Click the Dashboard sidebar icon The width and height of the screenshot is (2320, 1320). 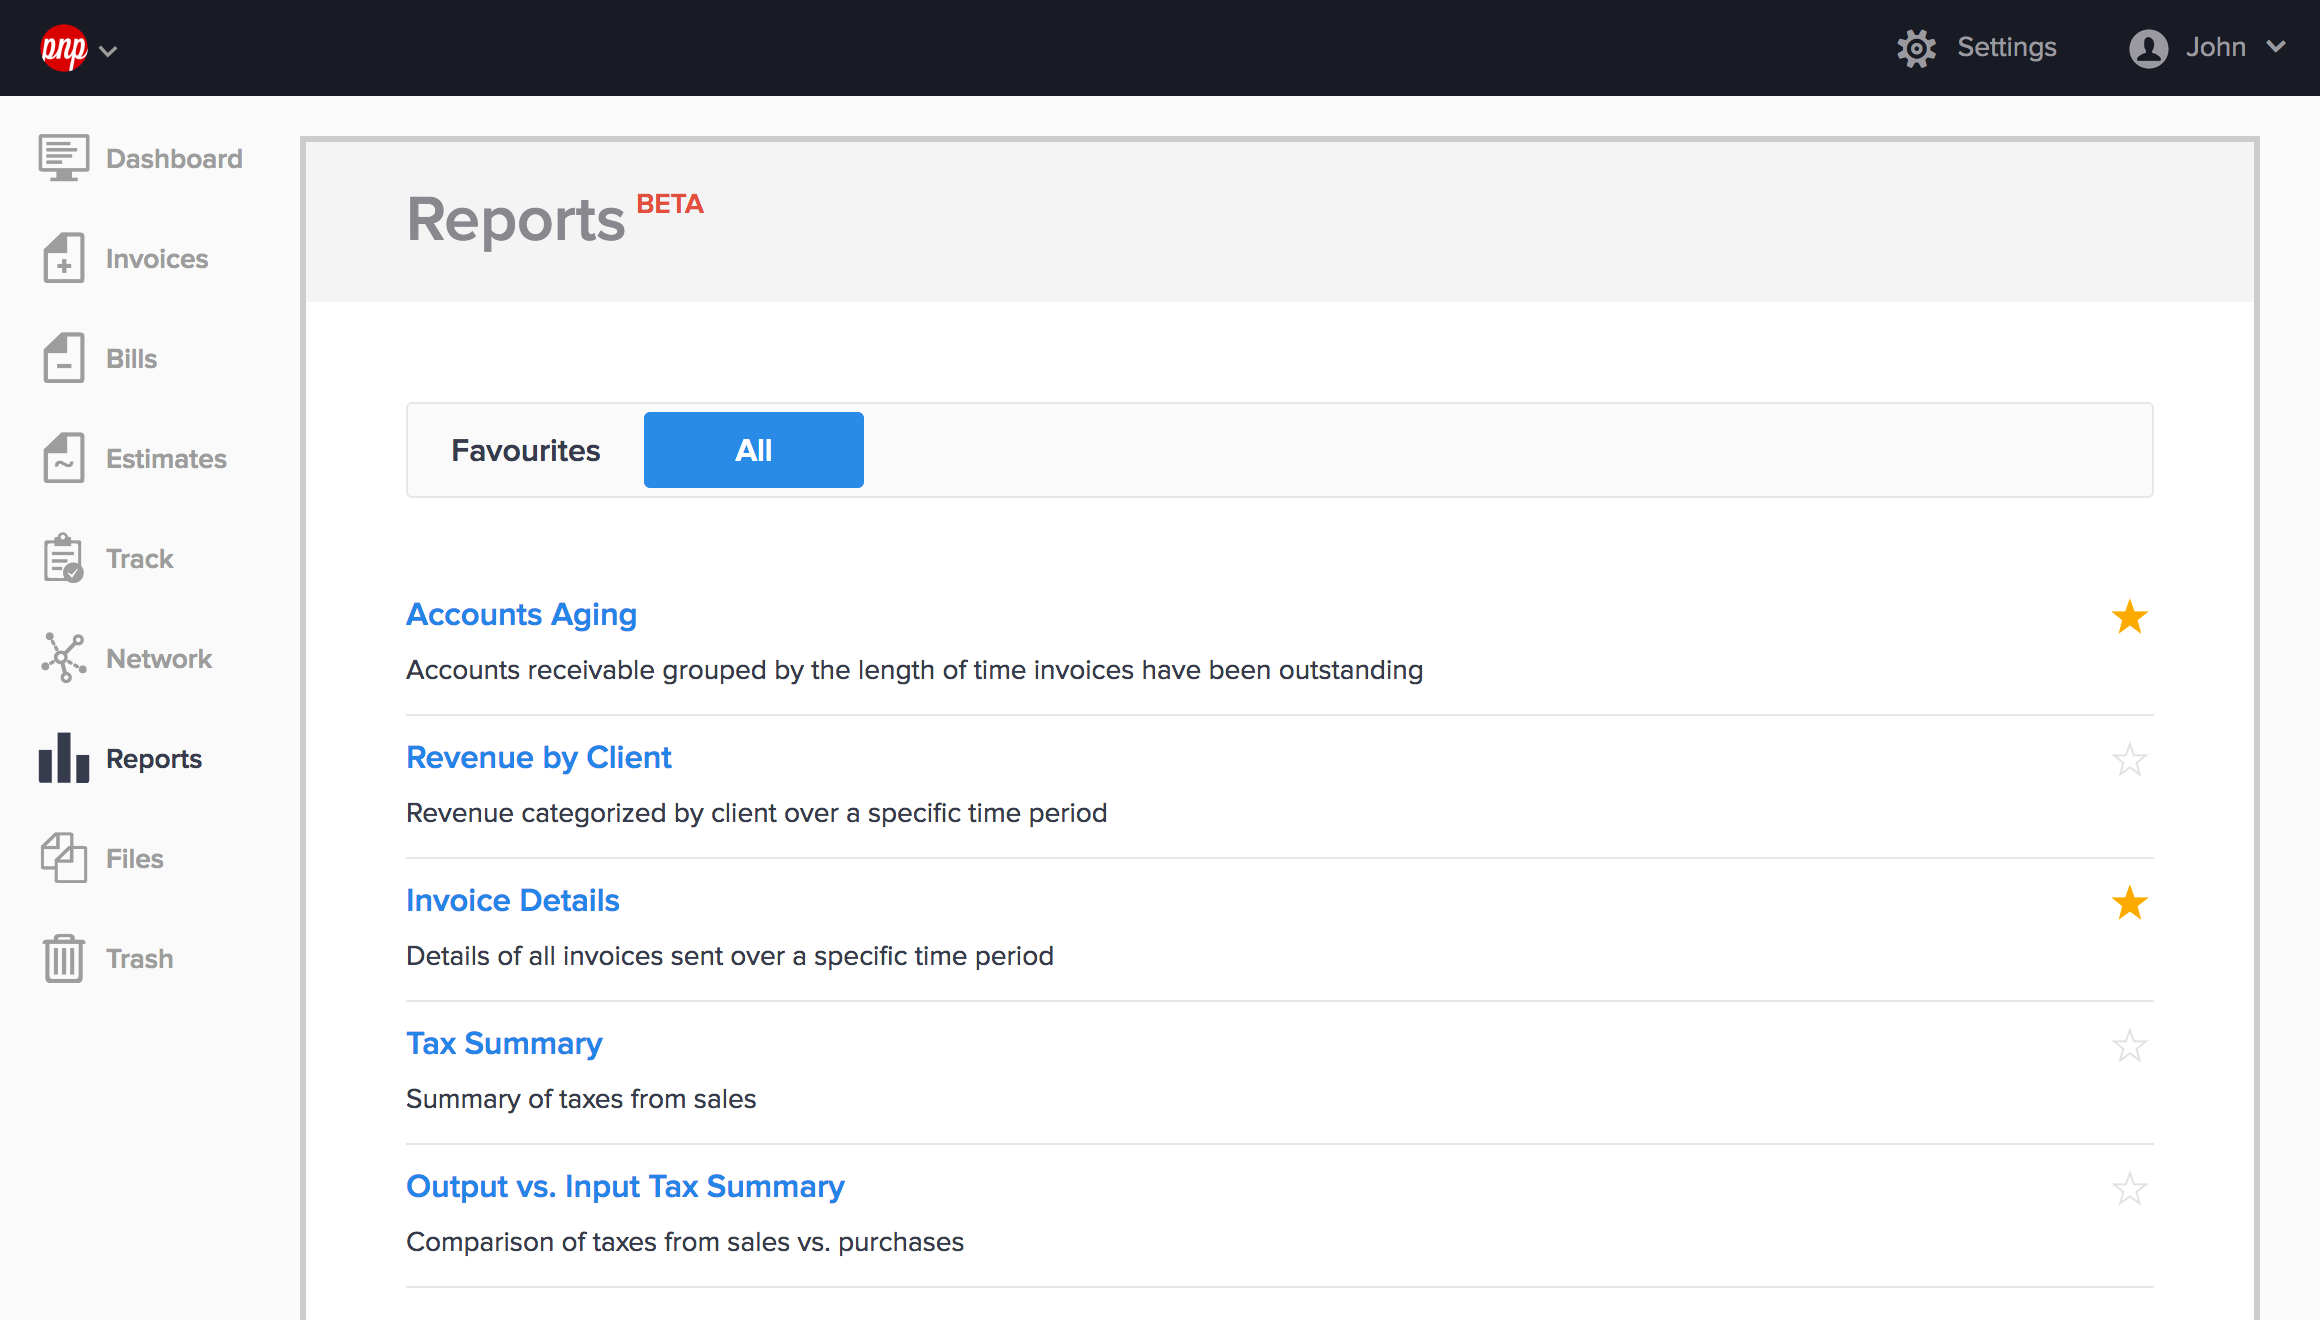pos(62,158)
